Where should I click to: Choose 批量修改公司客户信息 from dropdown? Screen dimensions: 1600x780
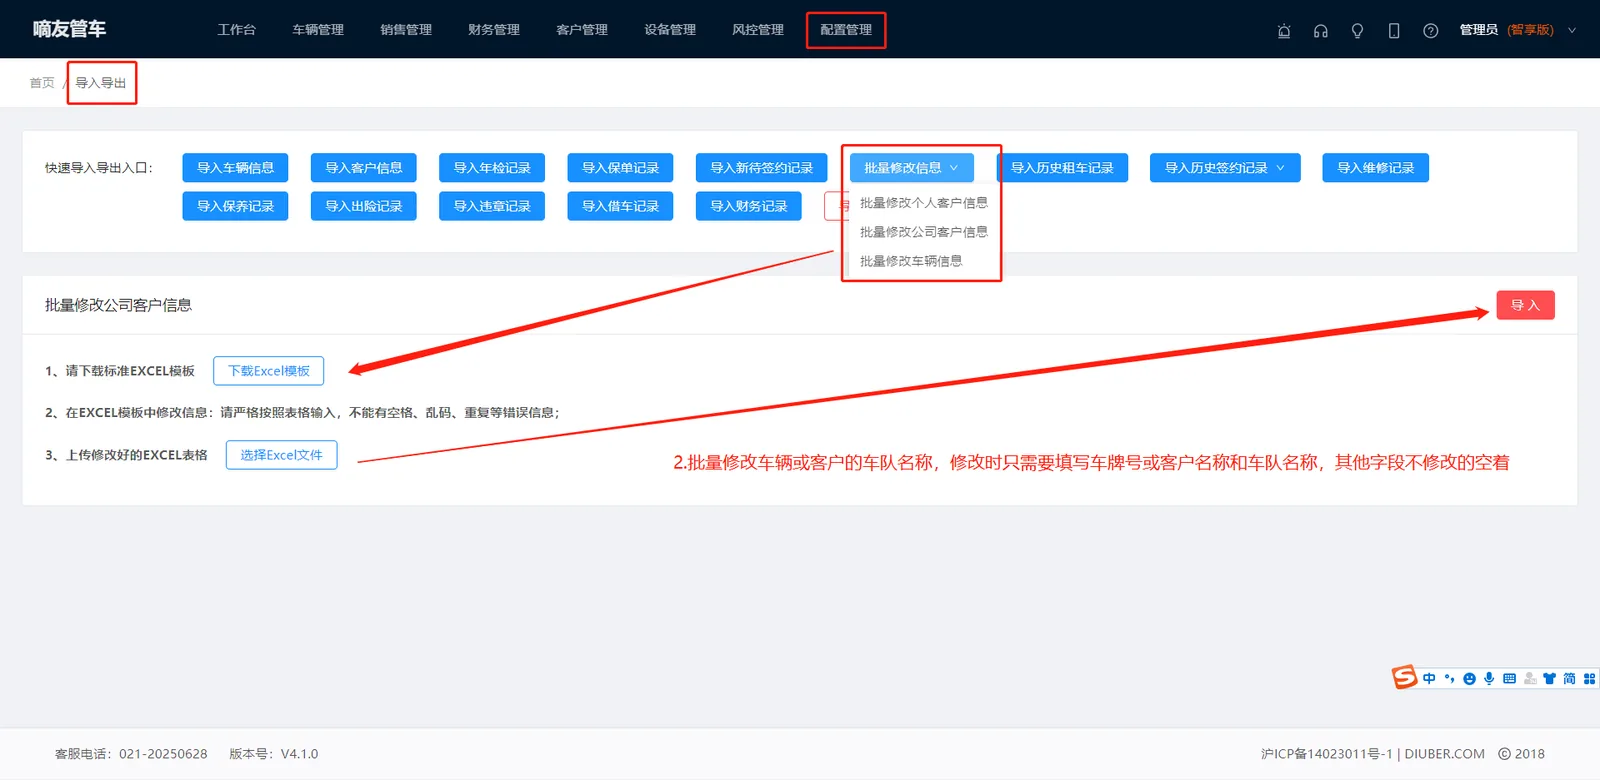tap(923, 232)
